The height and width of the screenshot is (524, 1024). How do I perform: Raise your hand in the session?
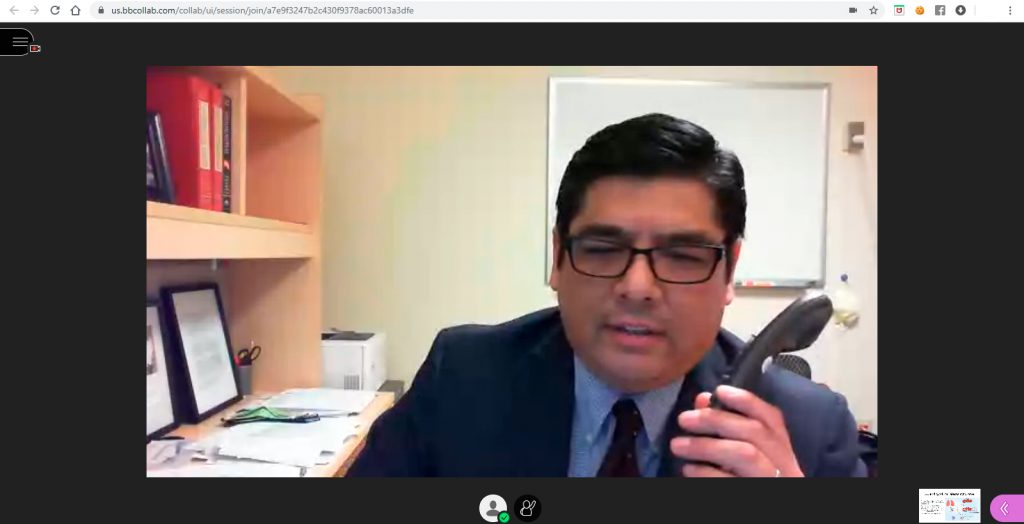[527, 508]
